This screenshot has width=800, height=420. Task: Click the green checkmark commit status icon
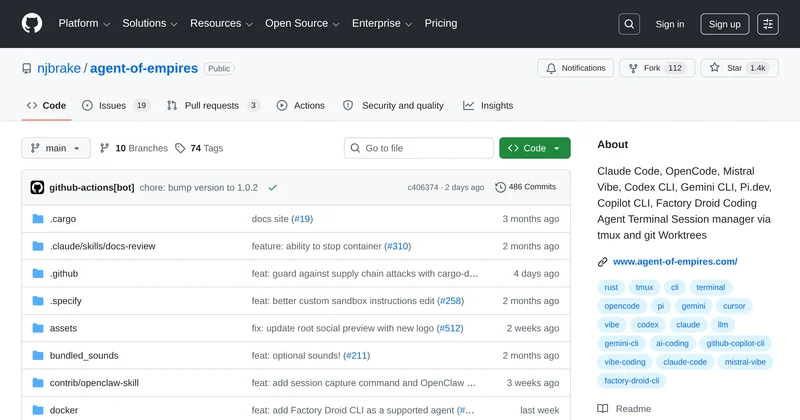pyautogui.click(x=272, y=187)
